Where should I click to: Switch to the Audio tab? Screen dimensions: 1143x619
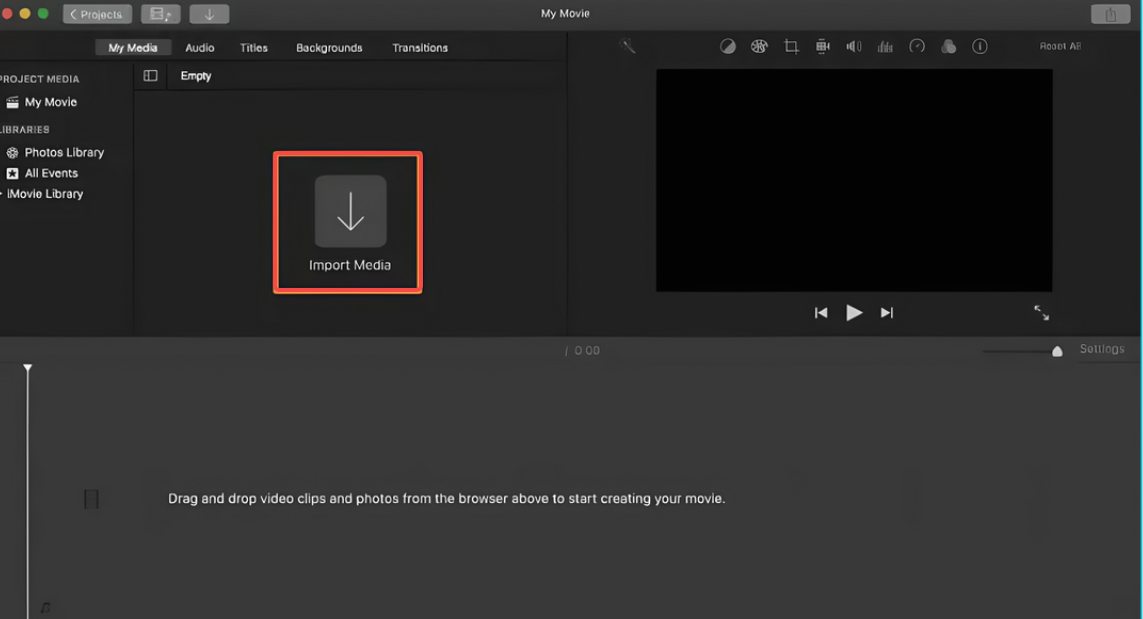pyautogui.click(x=199, y=47)
